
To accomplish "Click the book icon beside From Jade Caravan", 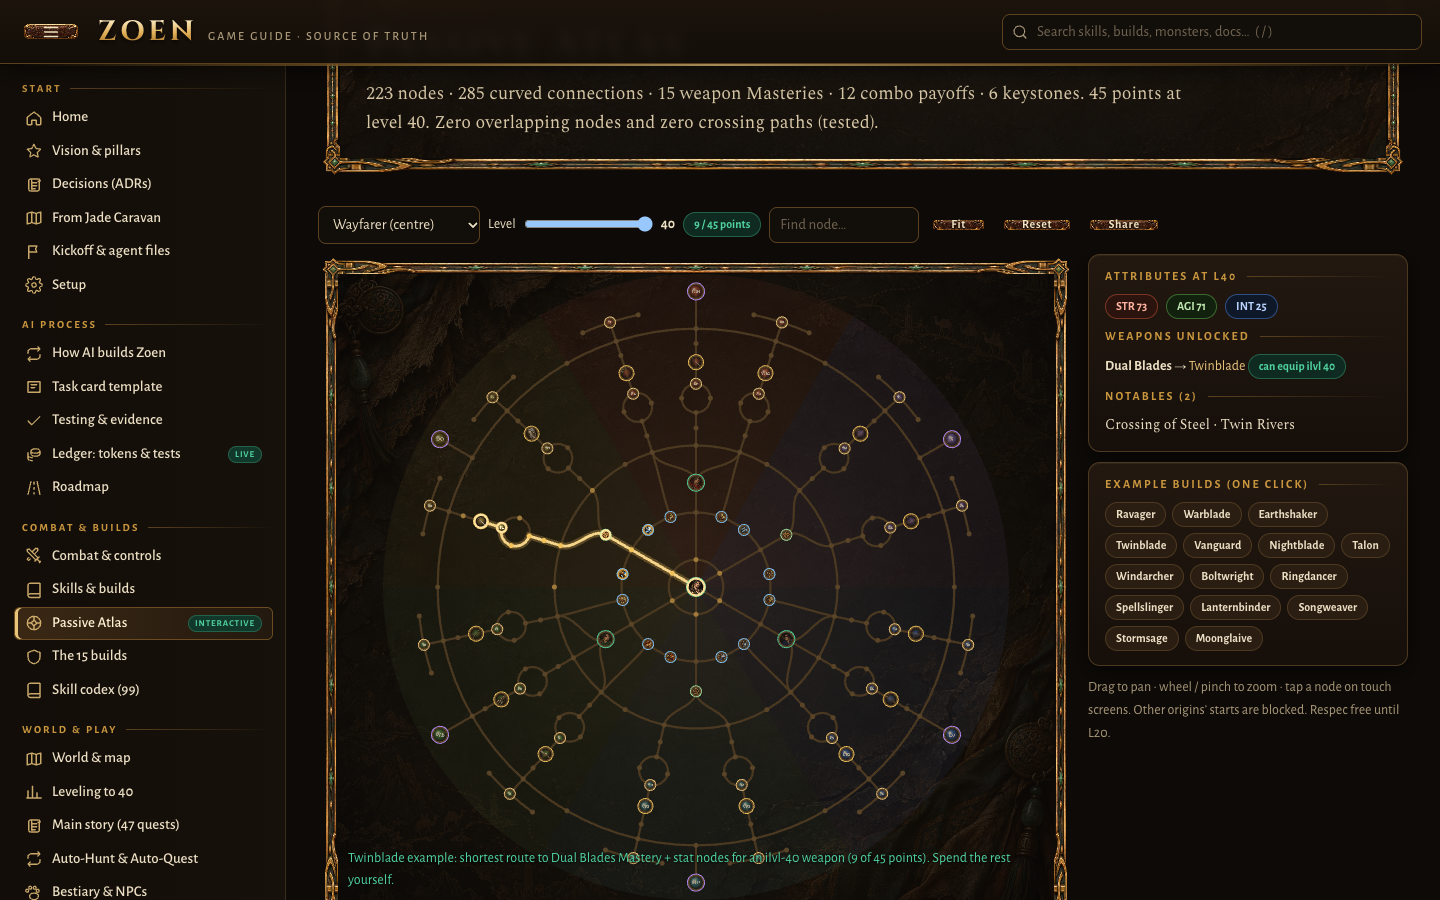I will (x=34, y=218).
